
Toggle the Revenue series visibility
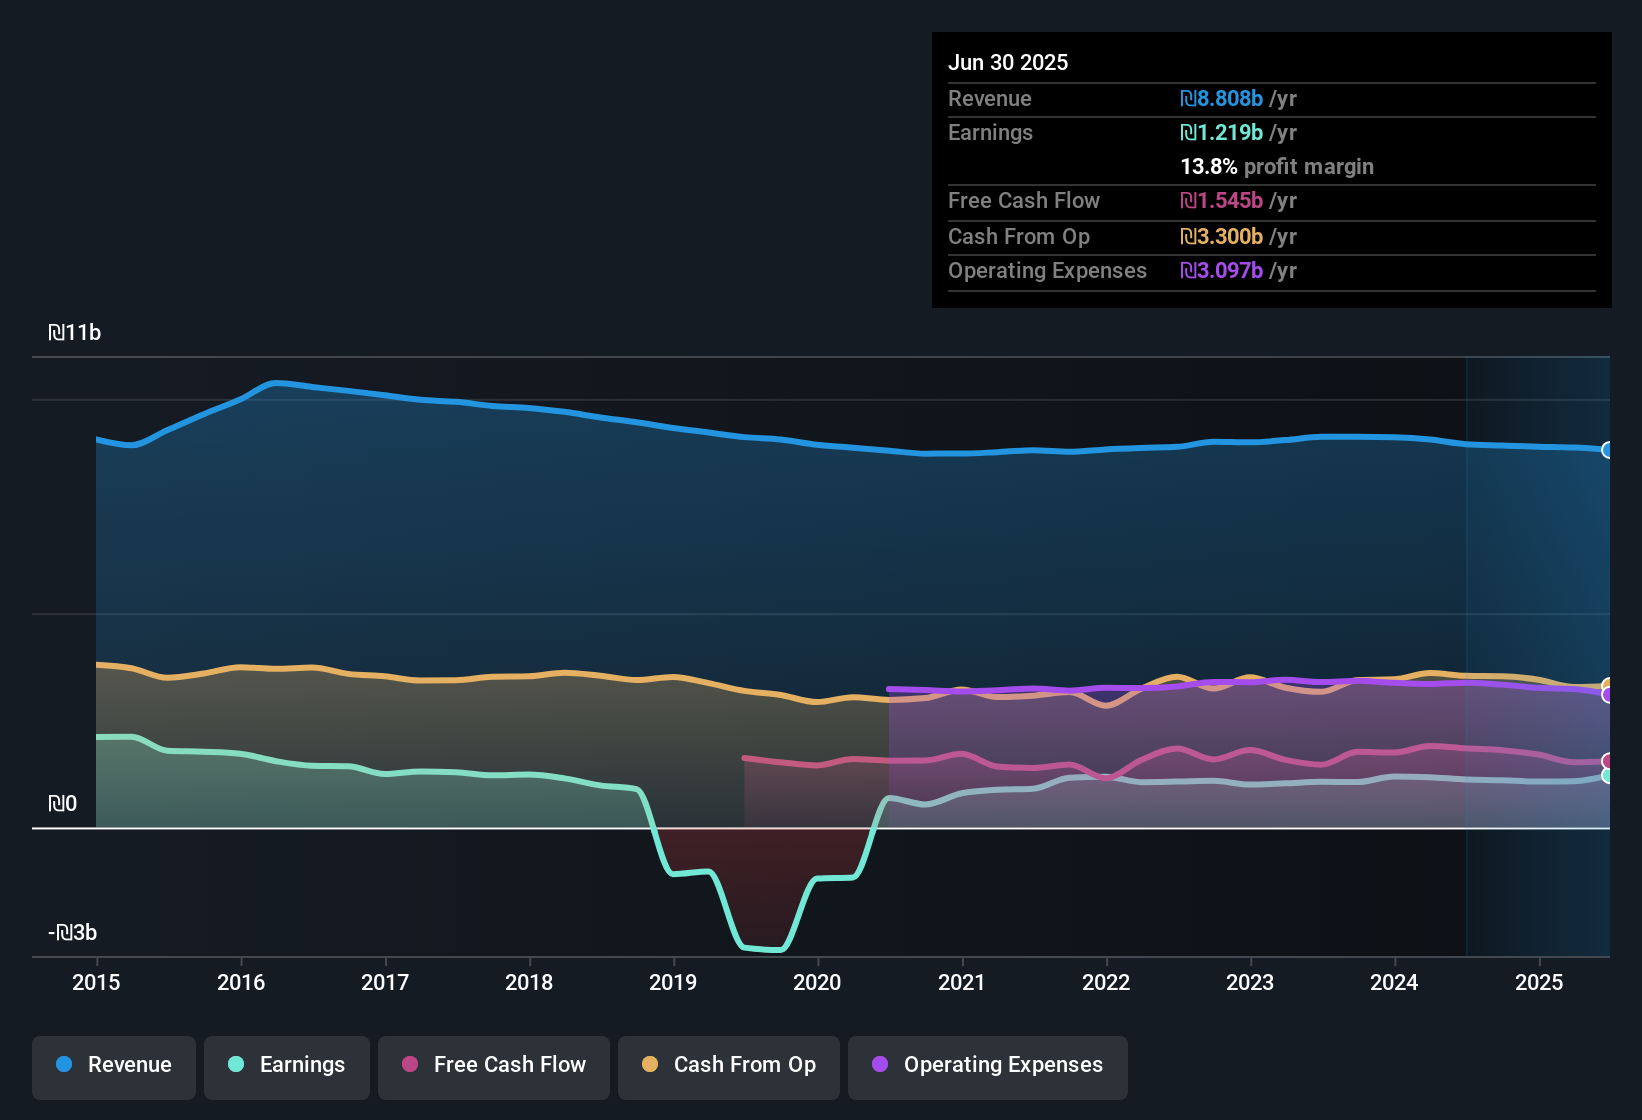click(113, 1065)
